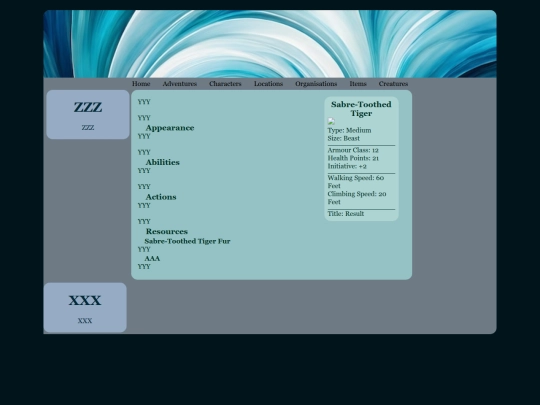Navigate to Locations
The image size is (540, 405).
pyautogui.click(x=268, y=84)
